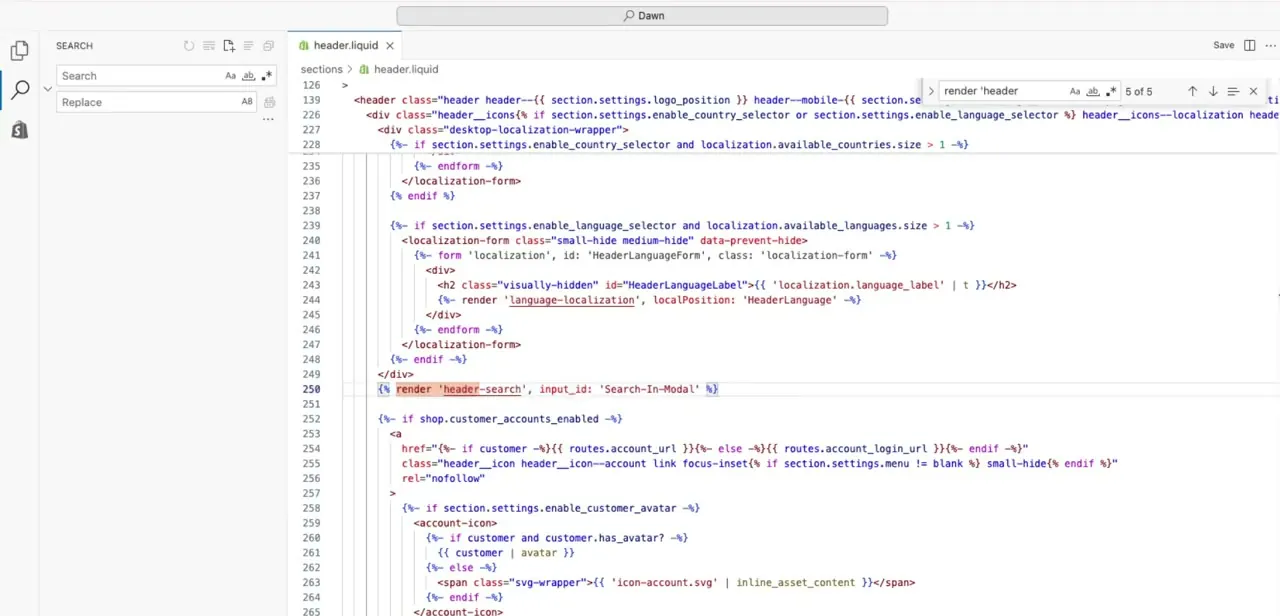Click the highlighted render 'header-search' on line 250
The width and height of the screenshot is (1280, 616).
pos(462,389)
